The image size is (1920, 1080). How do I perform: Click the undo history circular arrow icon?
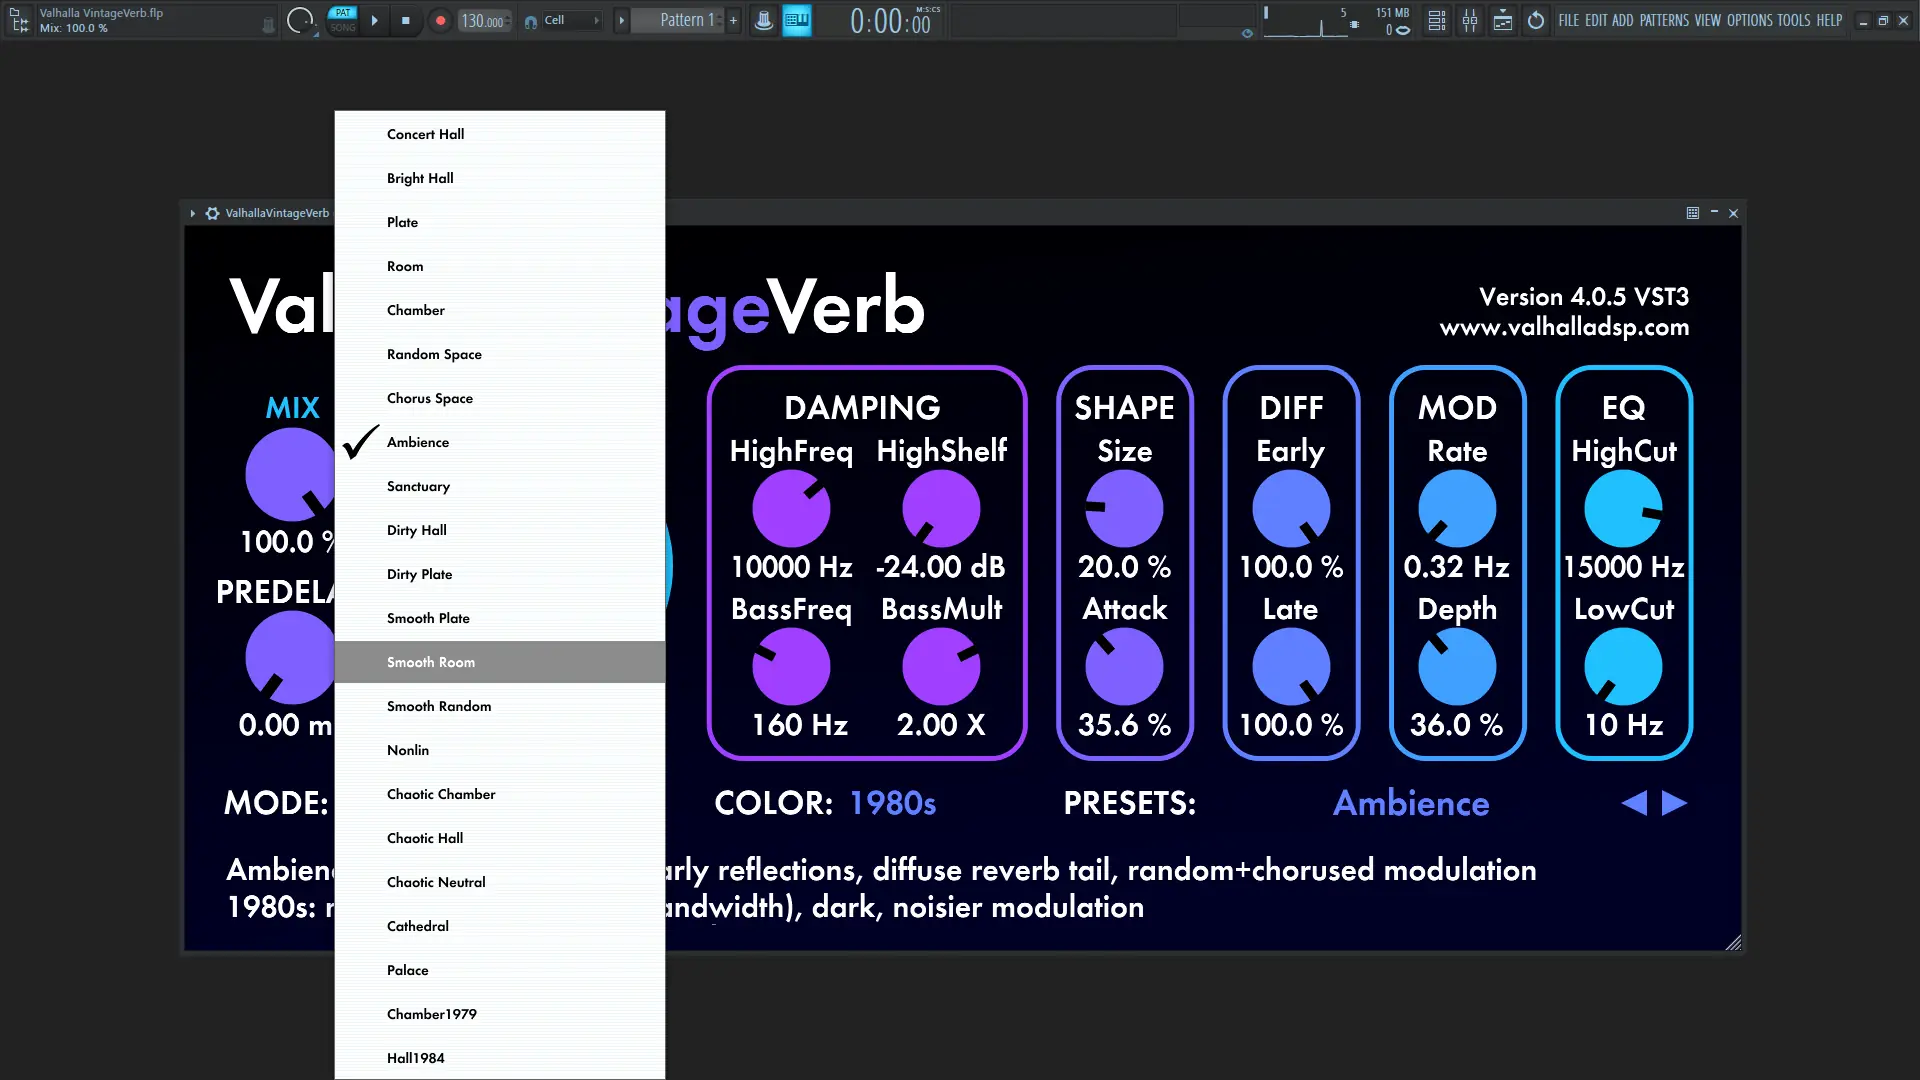tap(1536, 20)
